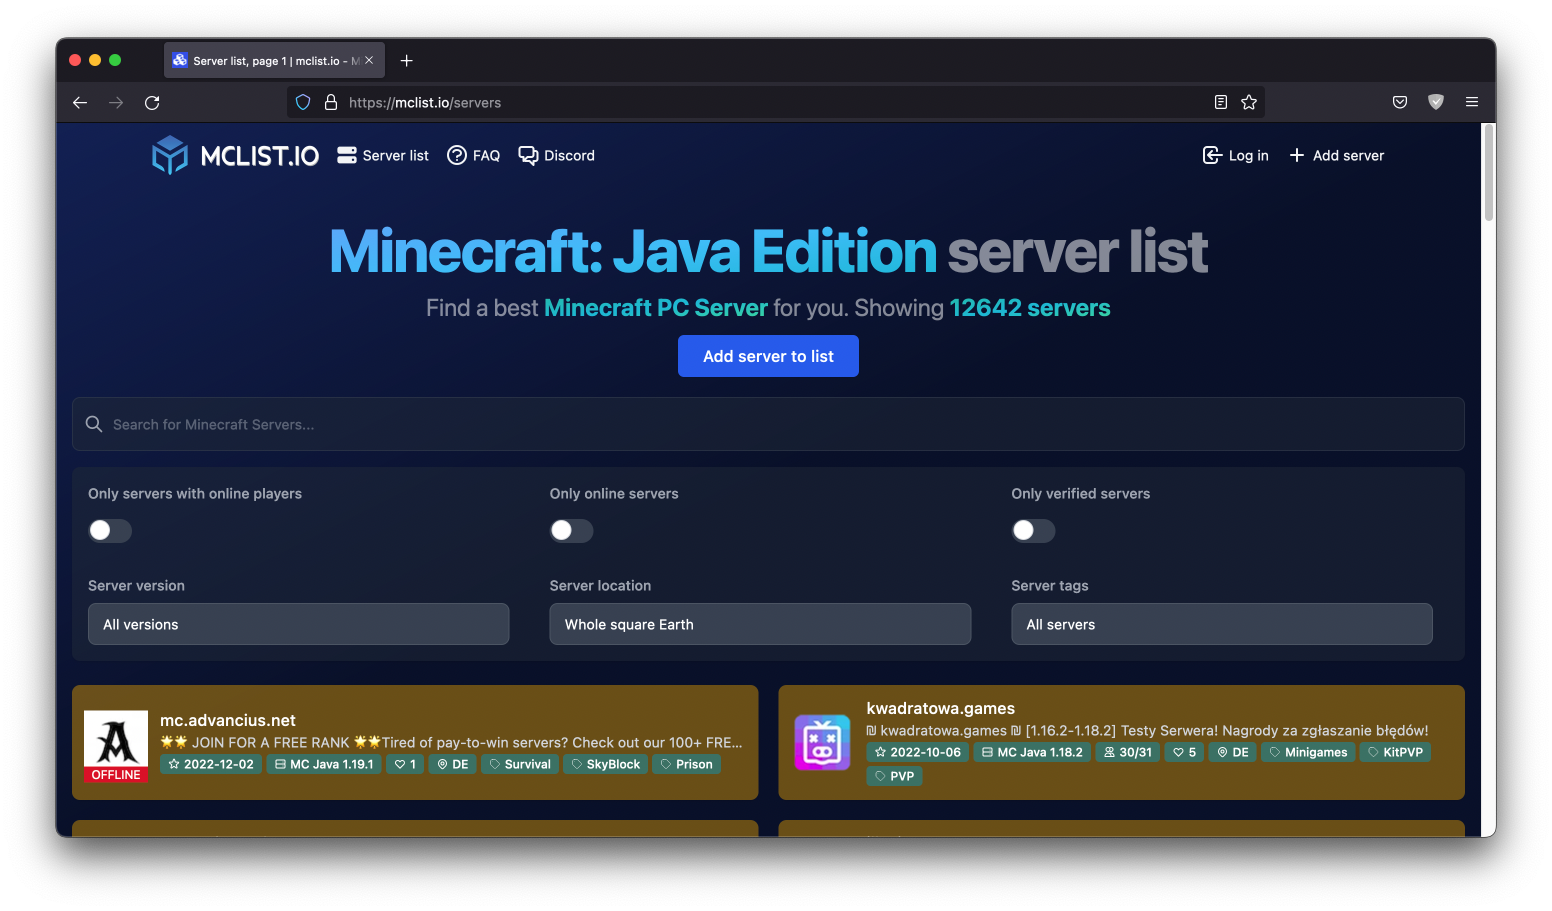Open the Server version dropdown
This screenshot has width=1552, height=911.
tap(298, 624)
